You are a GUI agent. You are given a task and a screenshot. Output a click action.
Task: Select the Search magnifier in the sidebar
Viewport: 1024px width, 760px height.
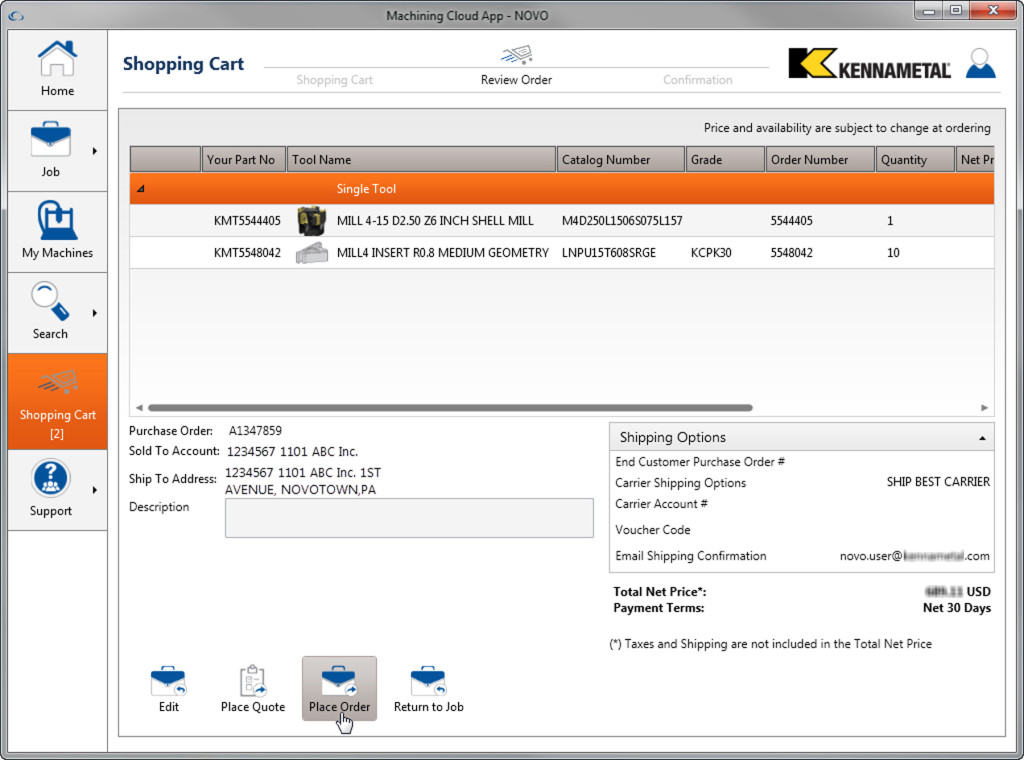[x=49, y=303]
